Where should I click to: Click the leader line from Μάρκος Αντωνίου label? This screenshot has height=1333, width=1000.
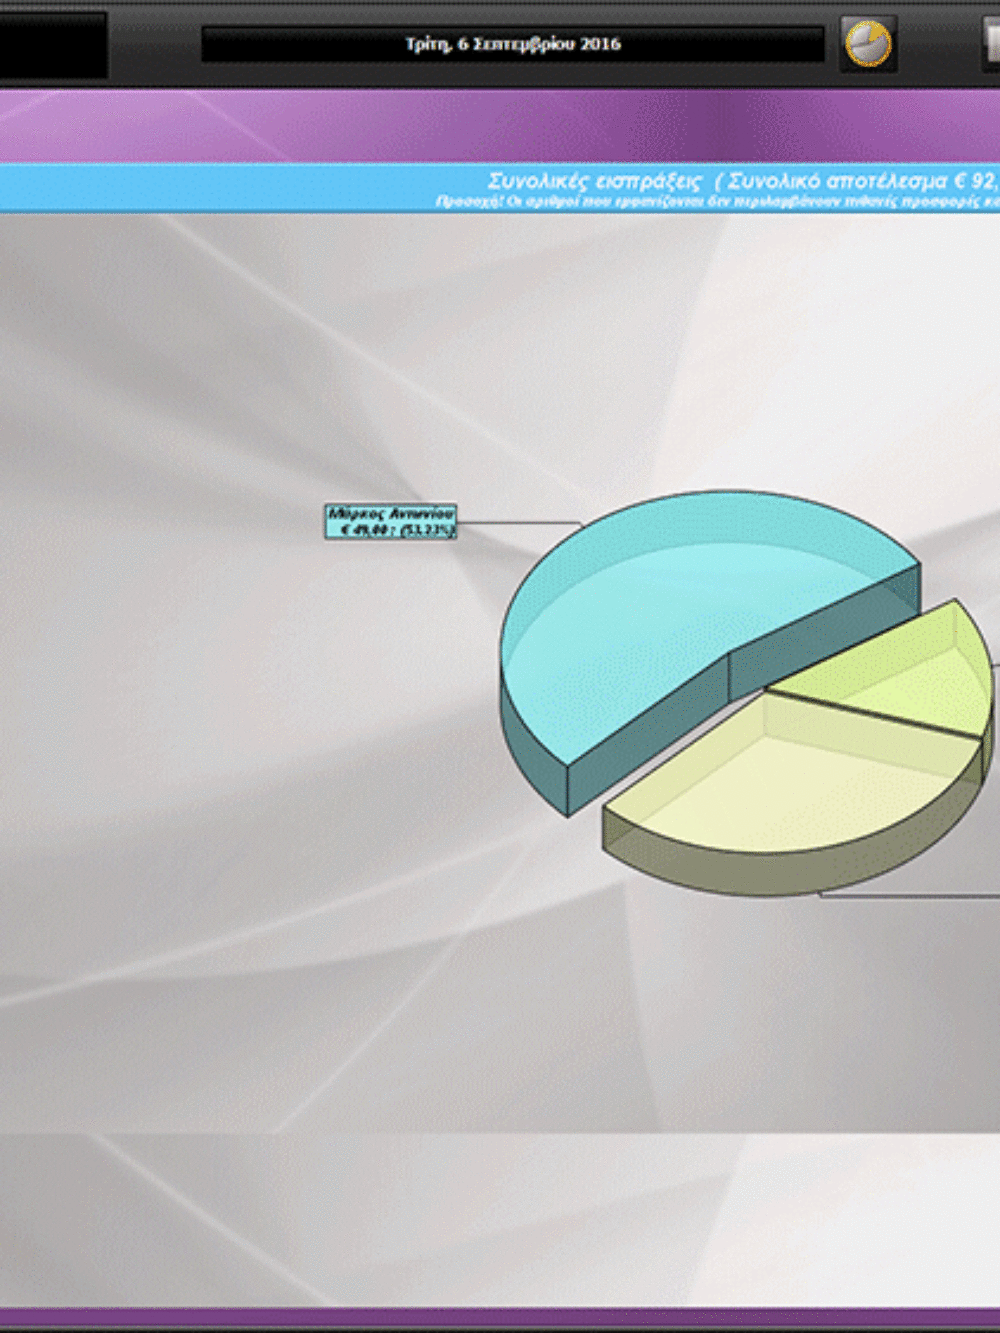click(518, 522)
